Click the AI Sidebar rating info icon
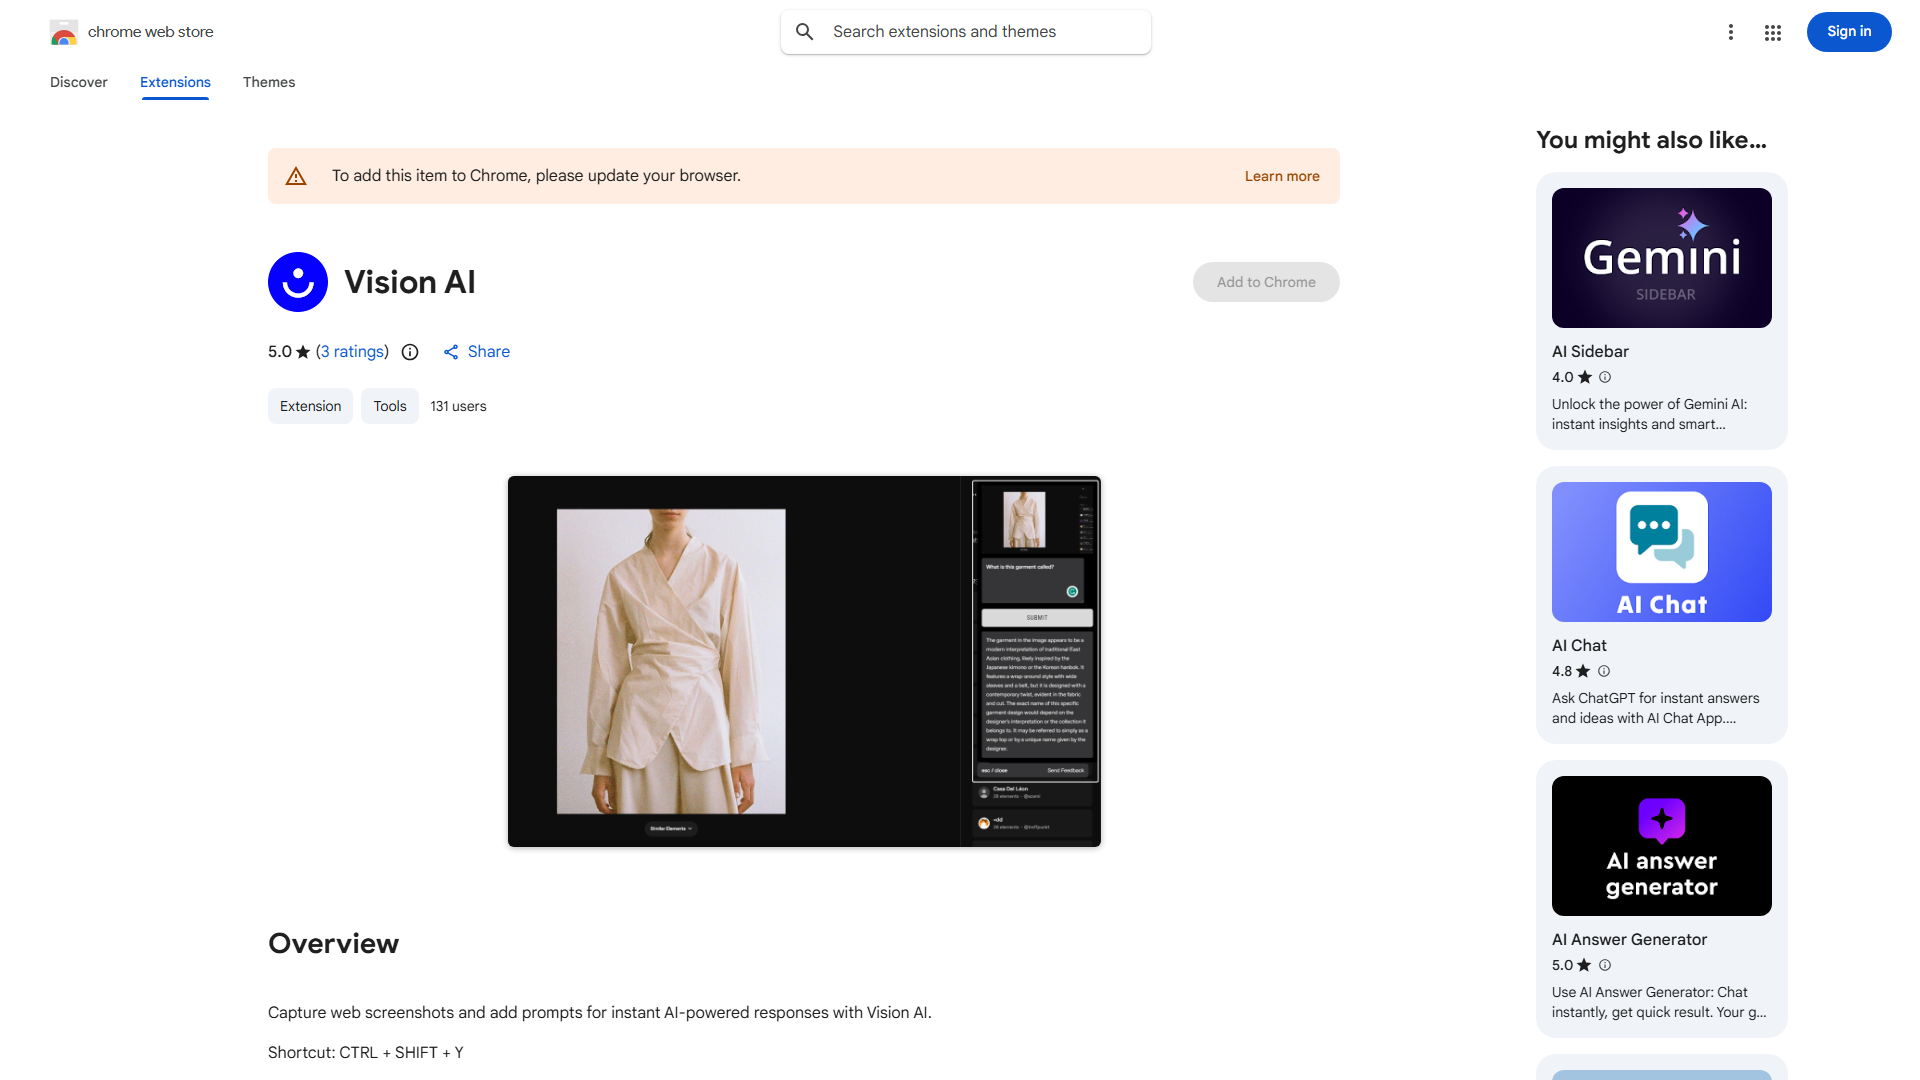This screenshot has width=1920, height=1080. pos(1605,377)
